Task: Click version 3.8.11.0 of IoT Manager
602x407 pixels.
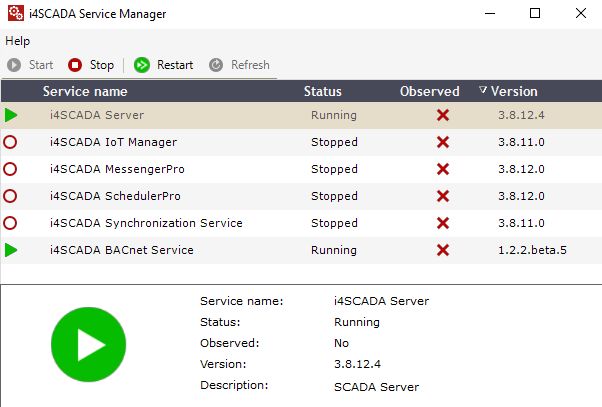Action: (x=521, y=142)
